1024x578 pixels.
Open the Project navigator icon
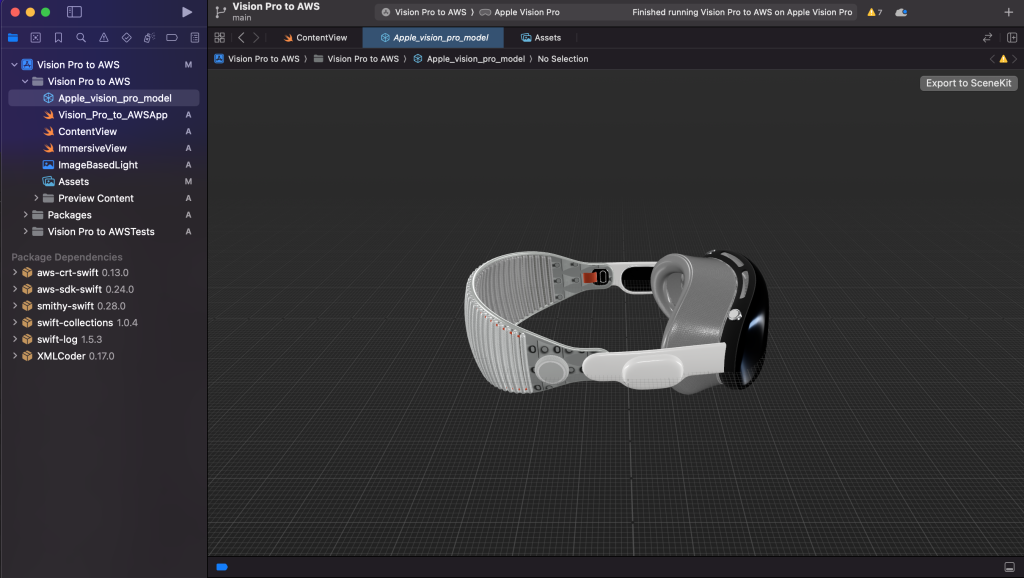12,37
